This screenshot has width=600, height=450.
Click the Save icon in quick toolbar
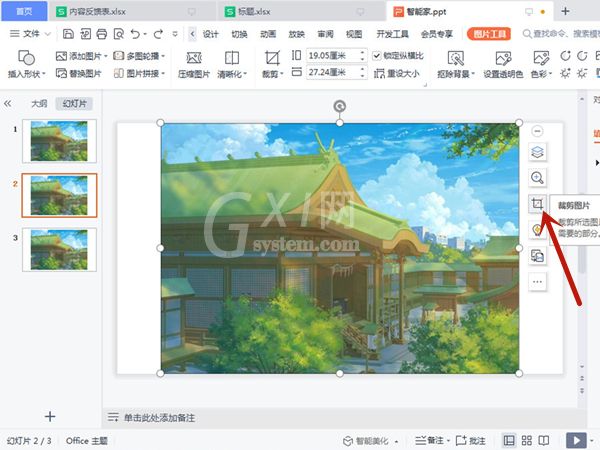(68, 34)
